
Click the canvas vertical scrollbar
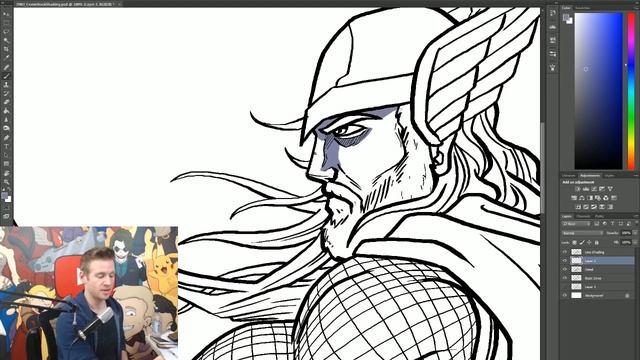click(542, 167)
